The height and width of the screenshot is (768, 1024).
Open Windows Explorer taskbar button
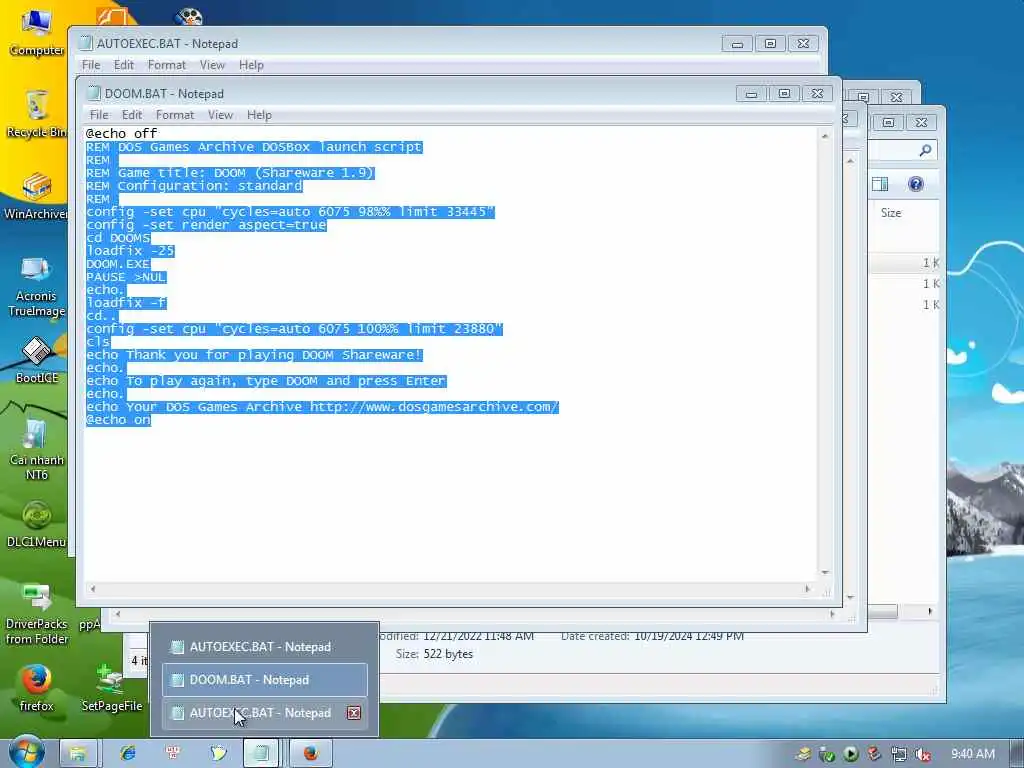coord(78,754)
